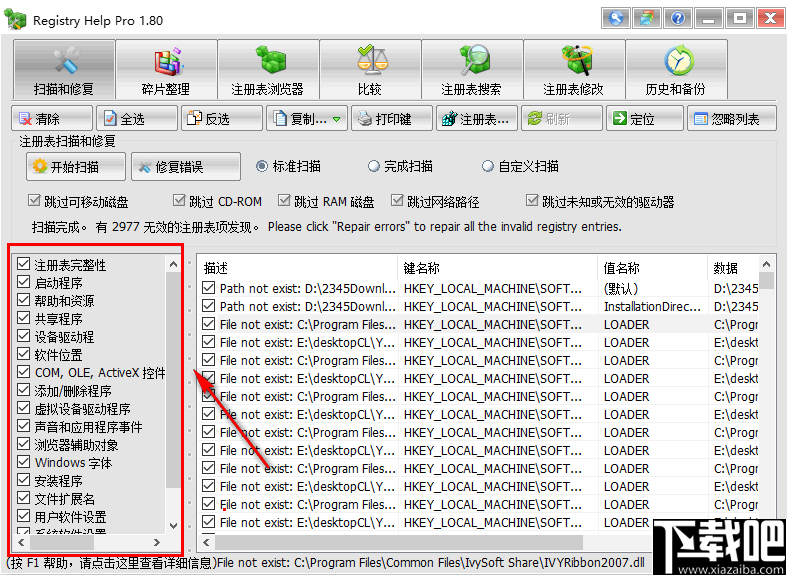Screen dimensions: 788x575
Task: Open the 扫描和修复 tab
Action: click(64, 69)
